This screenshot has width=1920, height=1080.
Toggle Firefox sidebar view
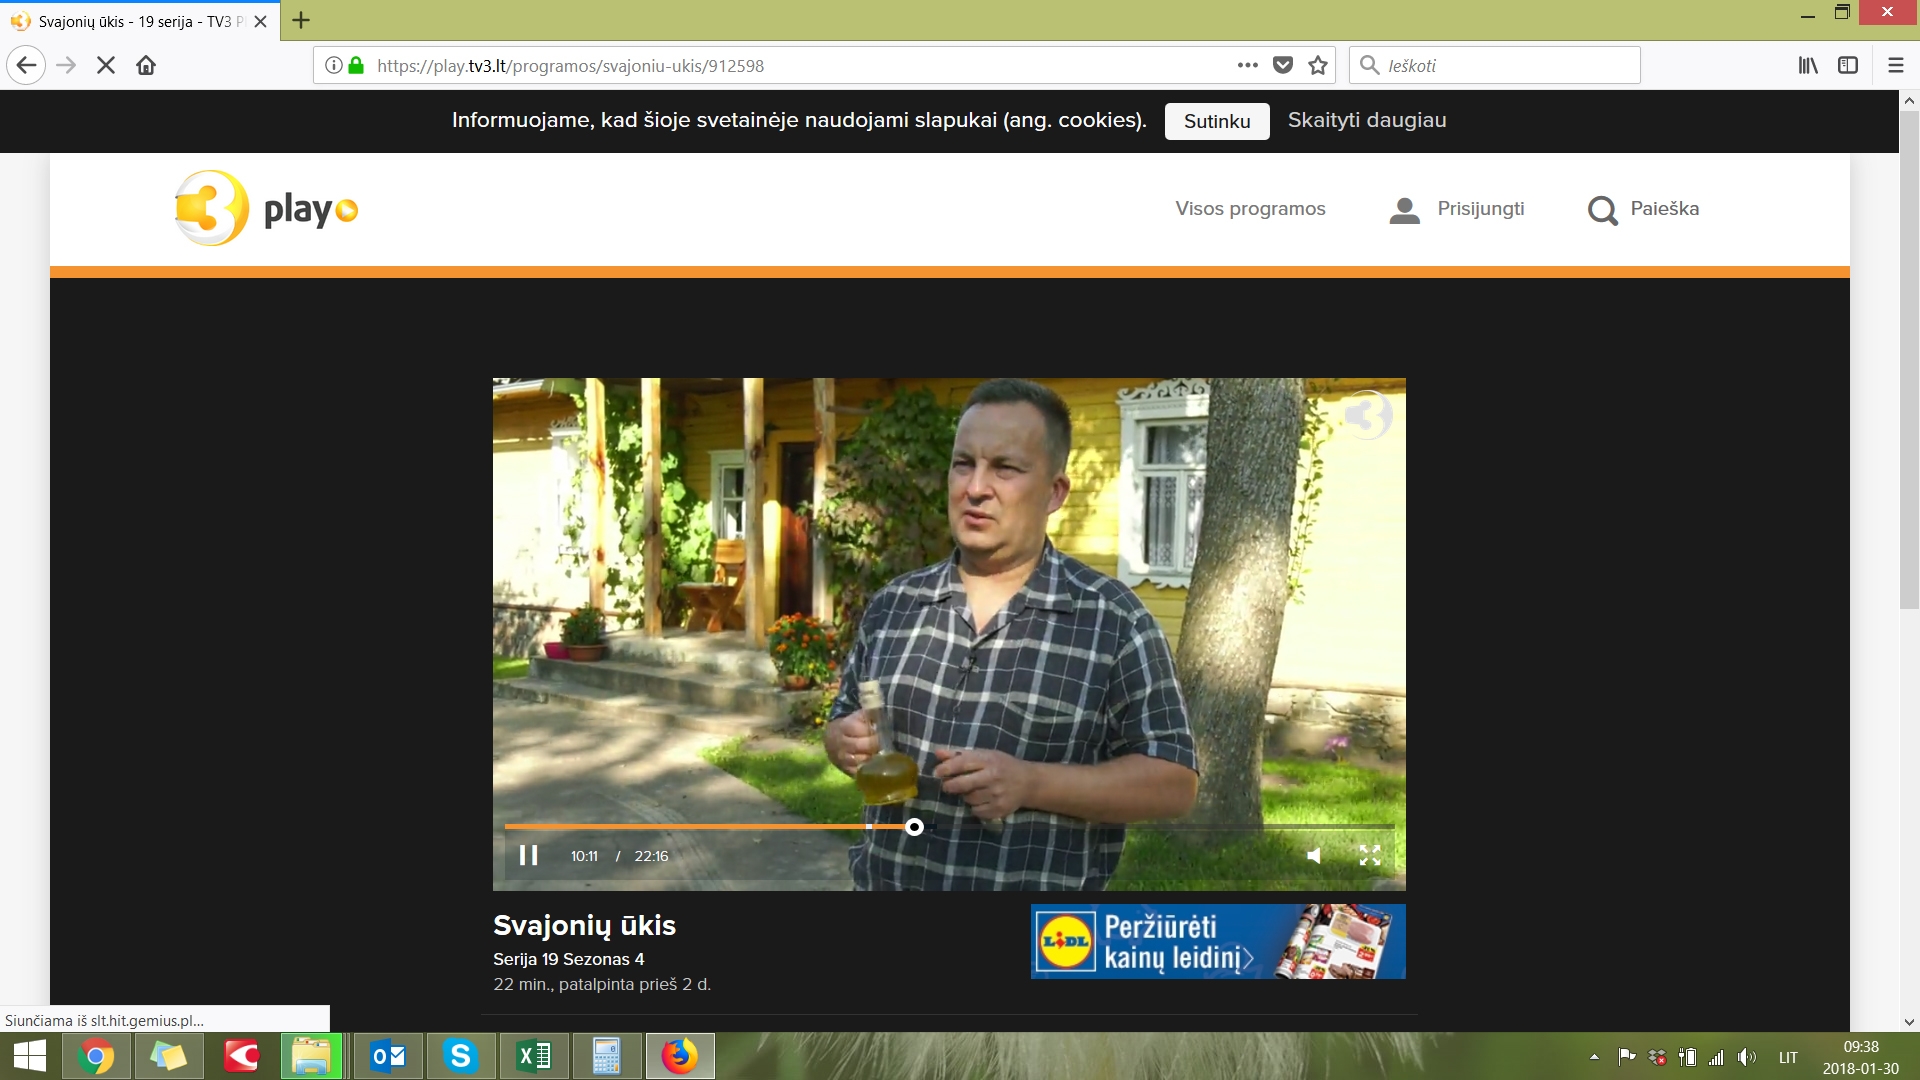coord(1848,66)
